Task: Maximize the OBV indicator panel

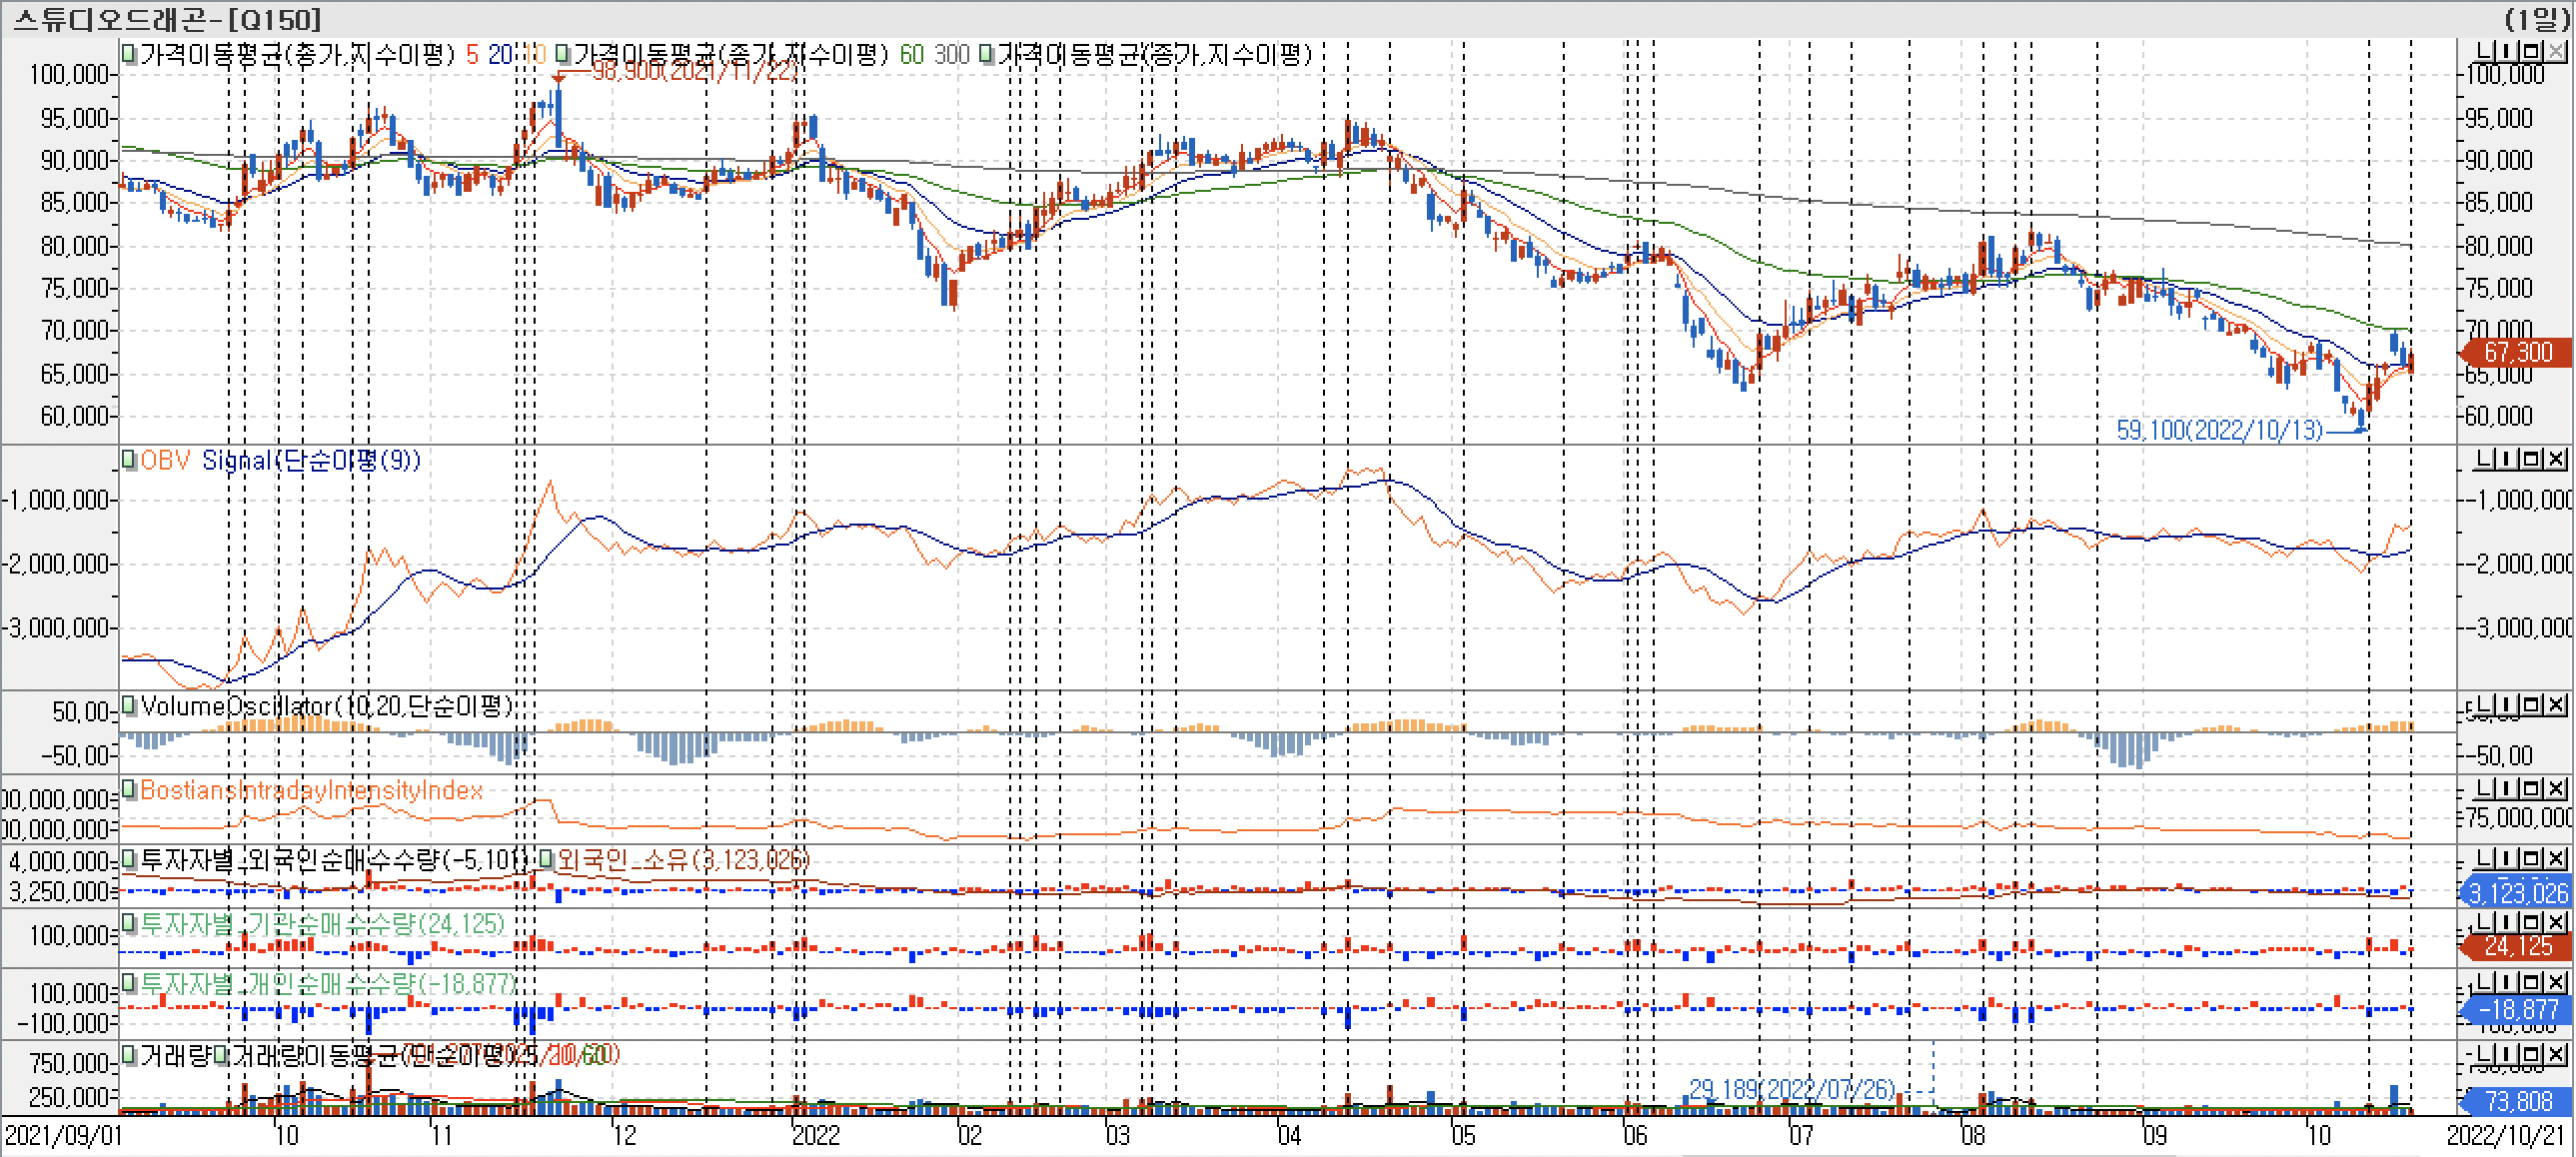Action: tap(2532, 459)
